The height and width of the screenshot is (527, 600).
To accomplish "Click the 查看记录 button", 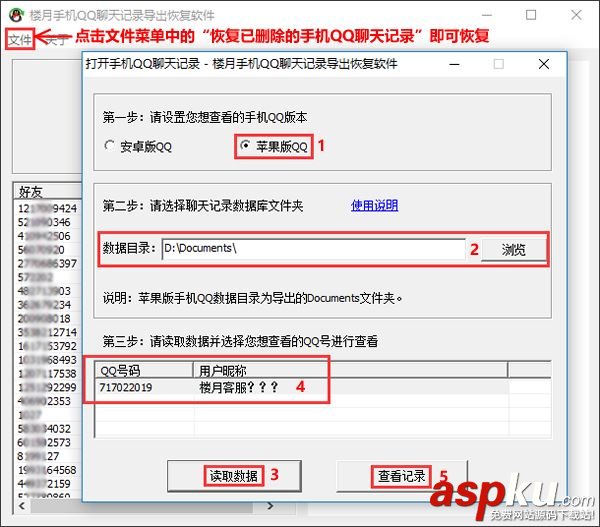I will (402, 476).
